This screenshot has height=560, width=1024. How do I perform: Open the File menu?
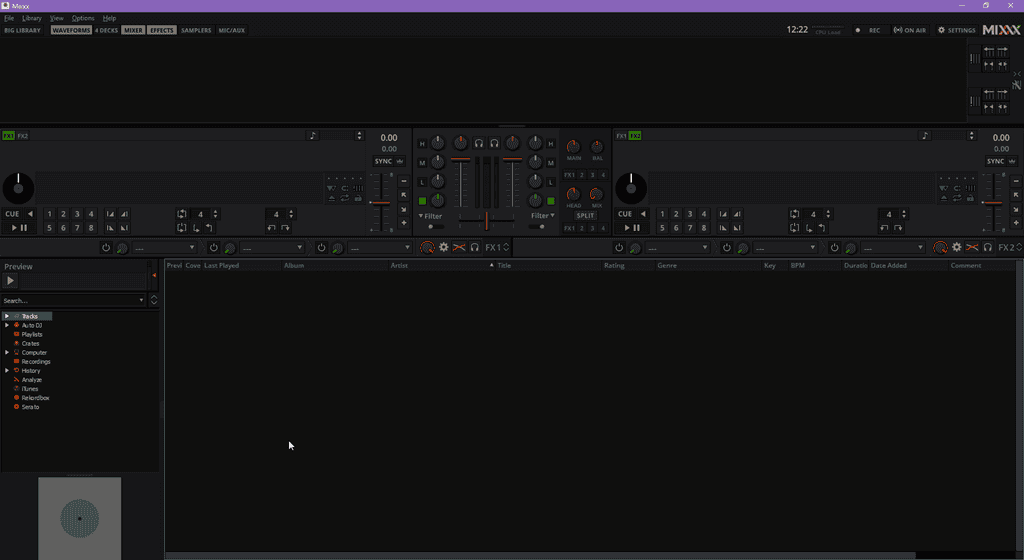pos(9,18)
